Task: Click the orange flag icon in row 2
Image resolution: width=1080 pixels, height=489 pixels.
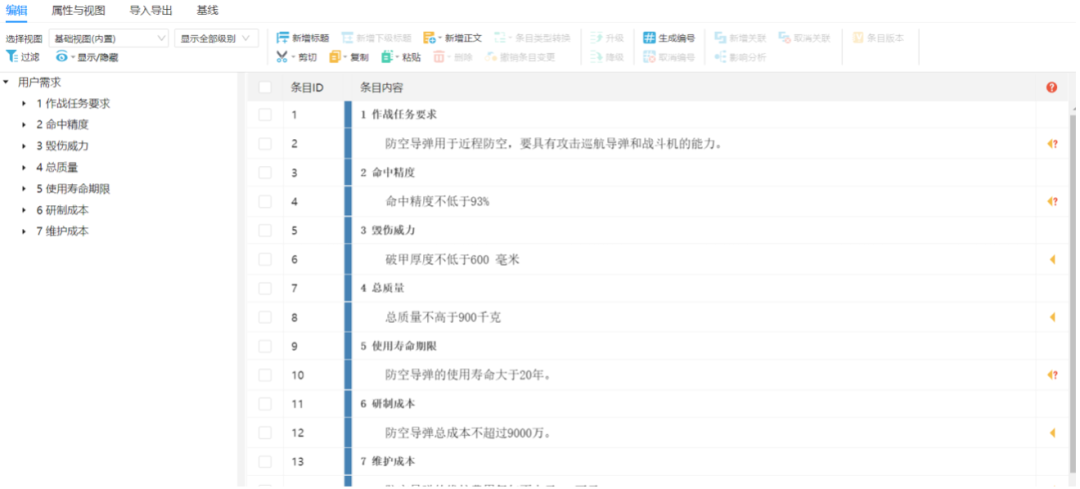Action: pyautogui.click(x=1052, y=144)
